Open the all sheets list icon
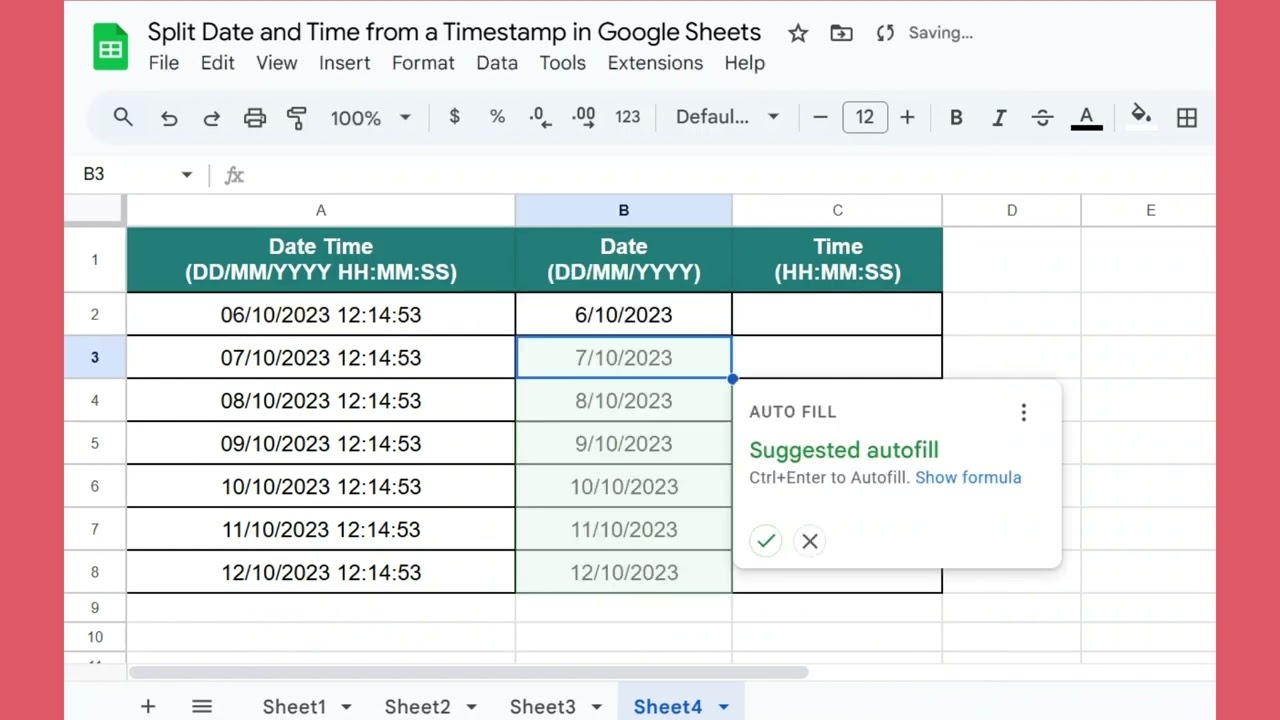 point(202,706)
